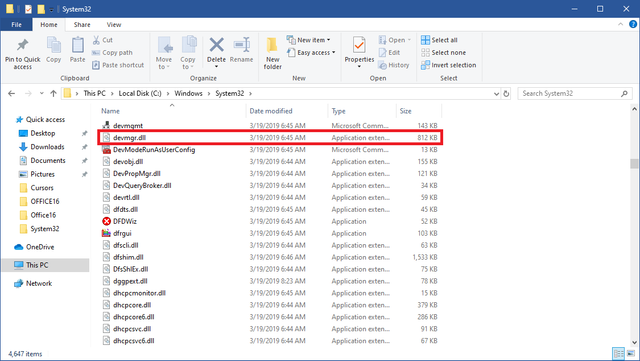The image size is (640, 361).
Task: Sort by Size column header
Action: (405, 111)
